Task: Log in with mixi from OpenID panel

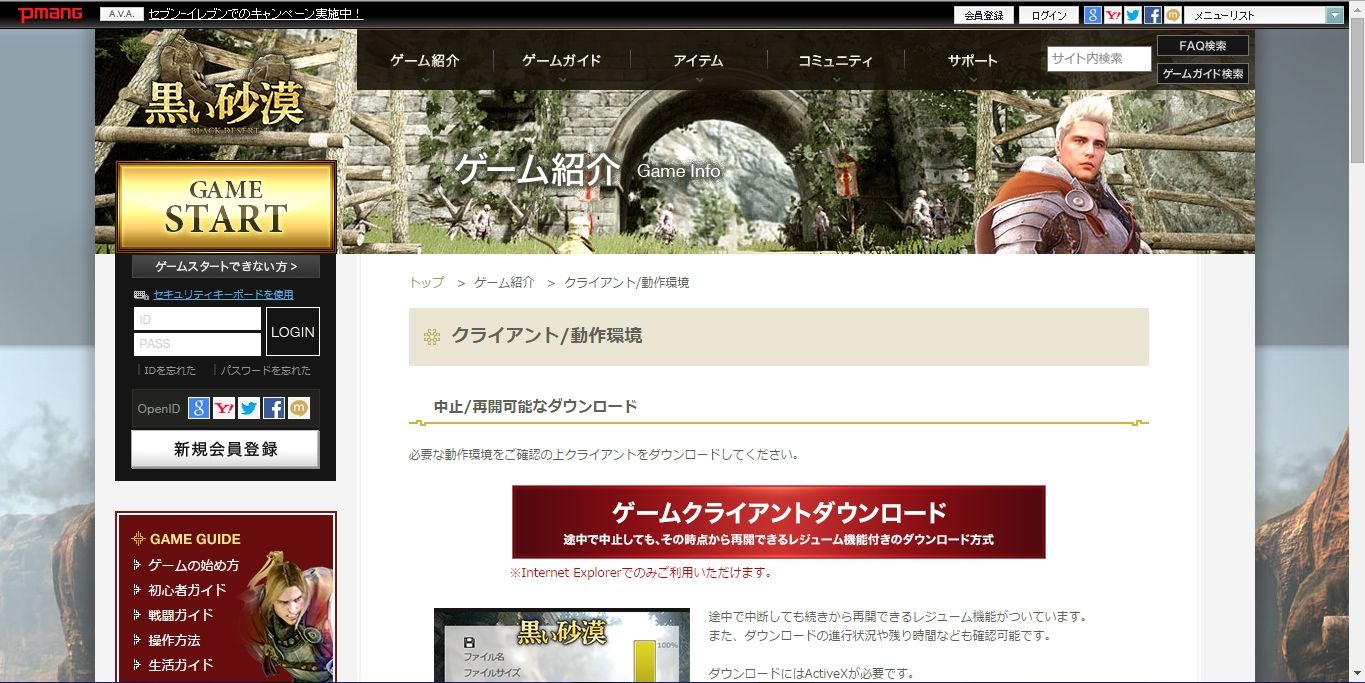Action: [x=299, y=408]
